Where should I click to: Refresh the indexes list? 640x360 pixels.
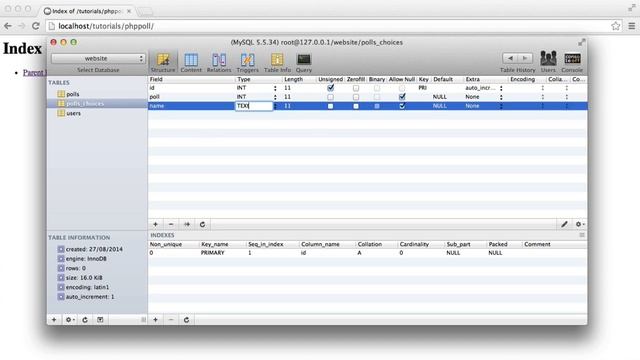[187, 320]
